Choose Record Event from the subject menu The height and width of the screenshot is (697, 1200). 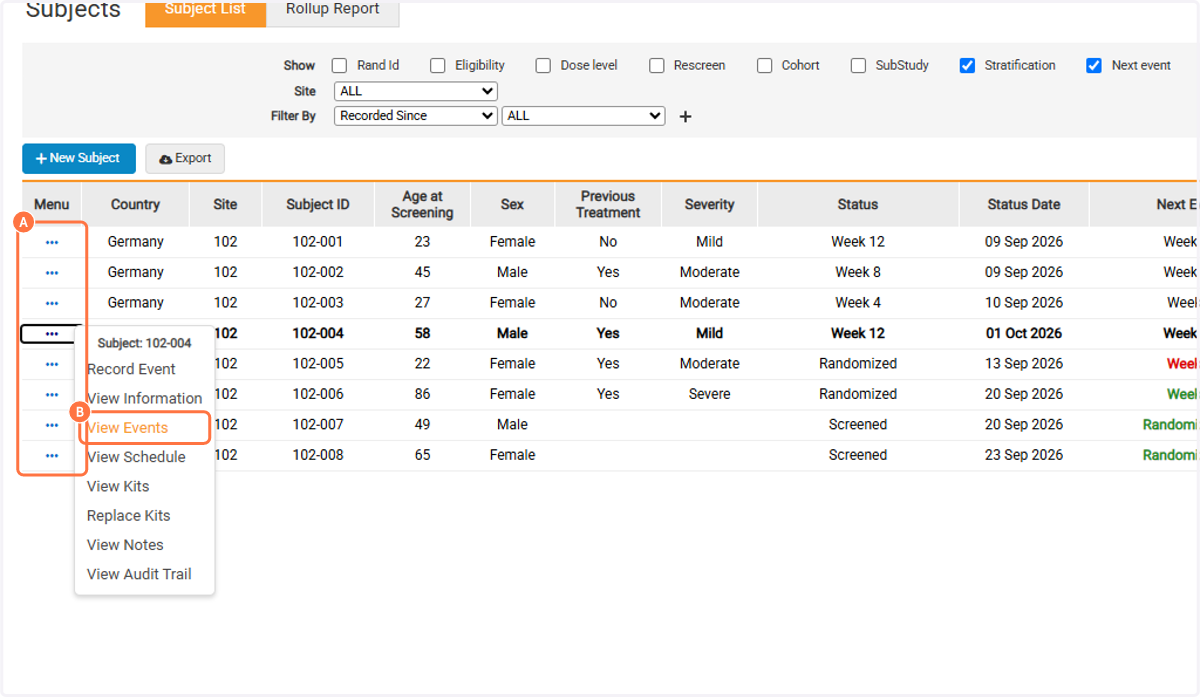tap(131, 369)
